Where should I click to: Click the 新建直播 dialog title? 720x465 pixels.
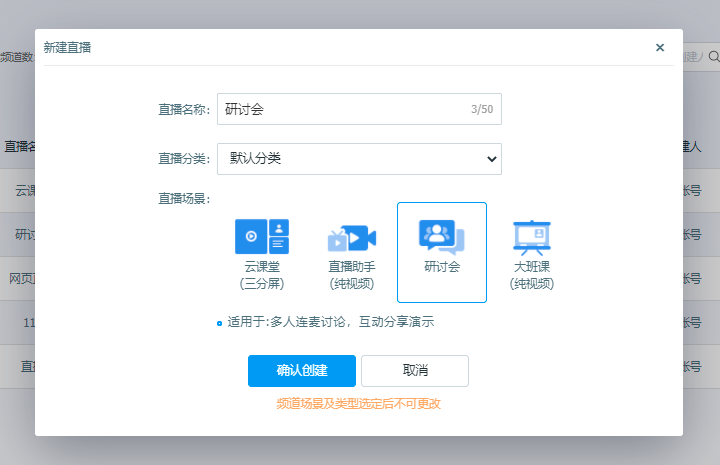click(68, 47)
